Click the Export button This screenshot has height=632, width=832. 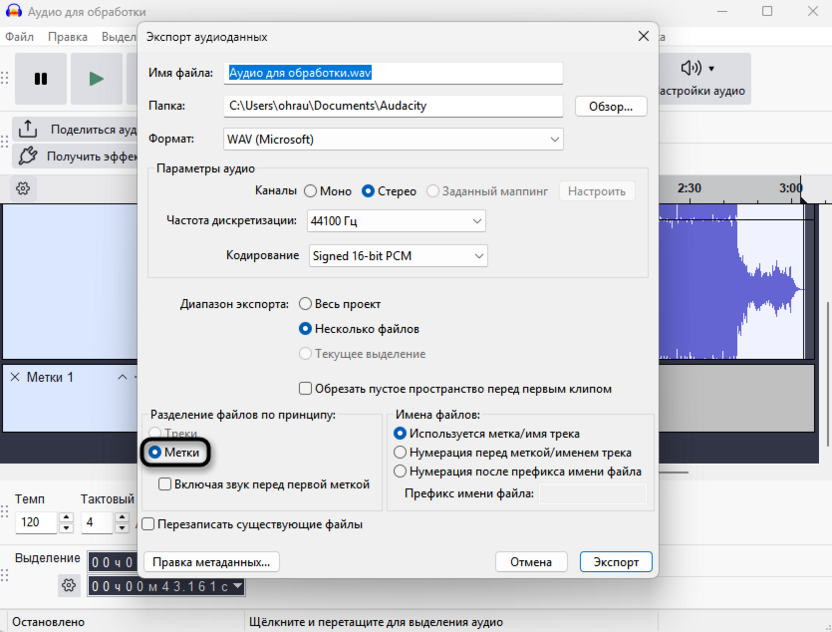tap(616, 562)
